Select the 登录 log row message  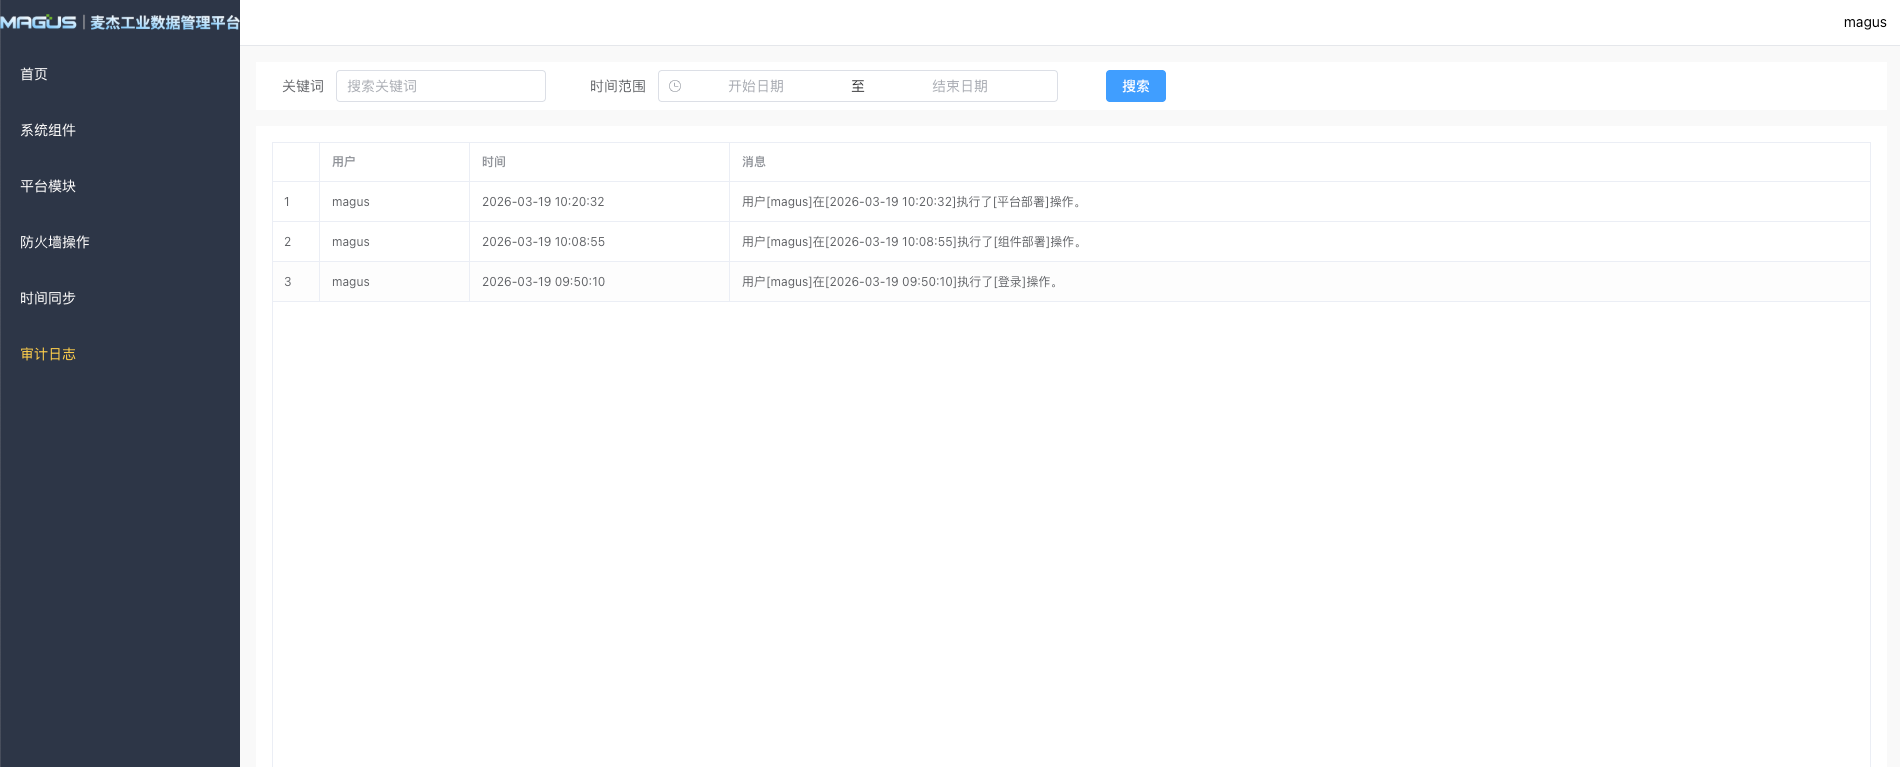point(900,282)
